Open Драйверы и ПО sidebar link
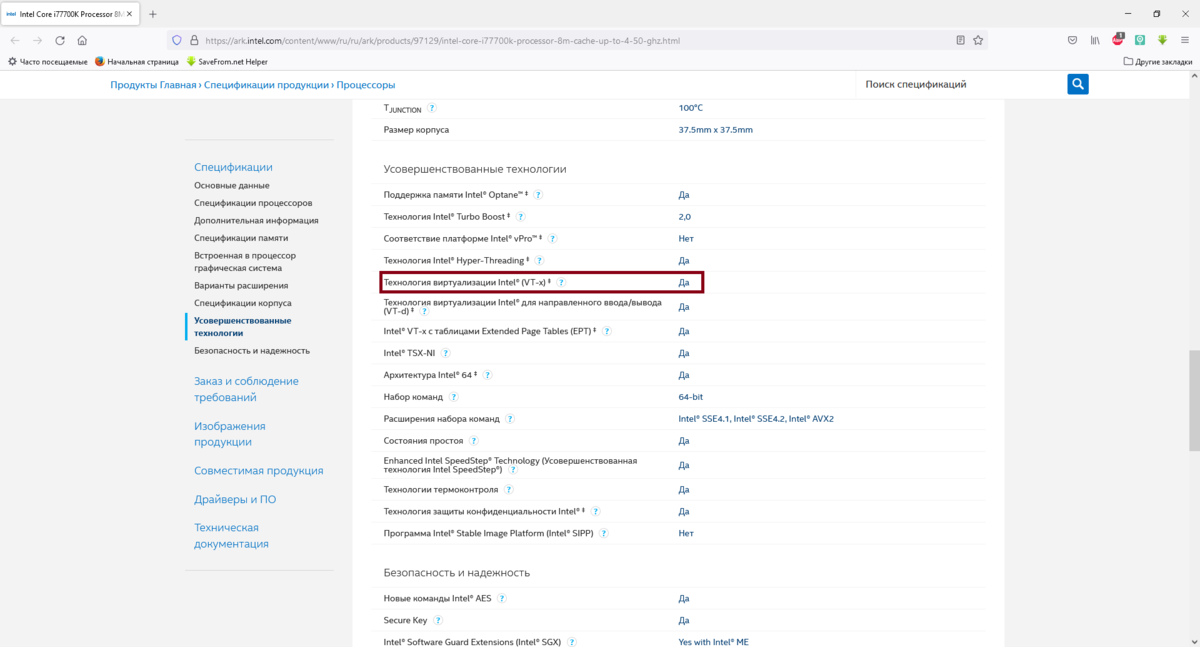This screenshot has height=647, width=1200. click(x=235, y=499)
